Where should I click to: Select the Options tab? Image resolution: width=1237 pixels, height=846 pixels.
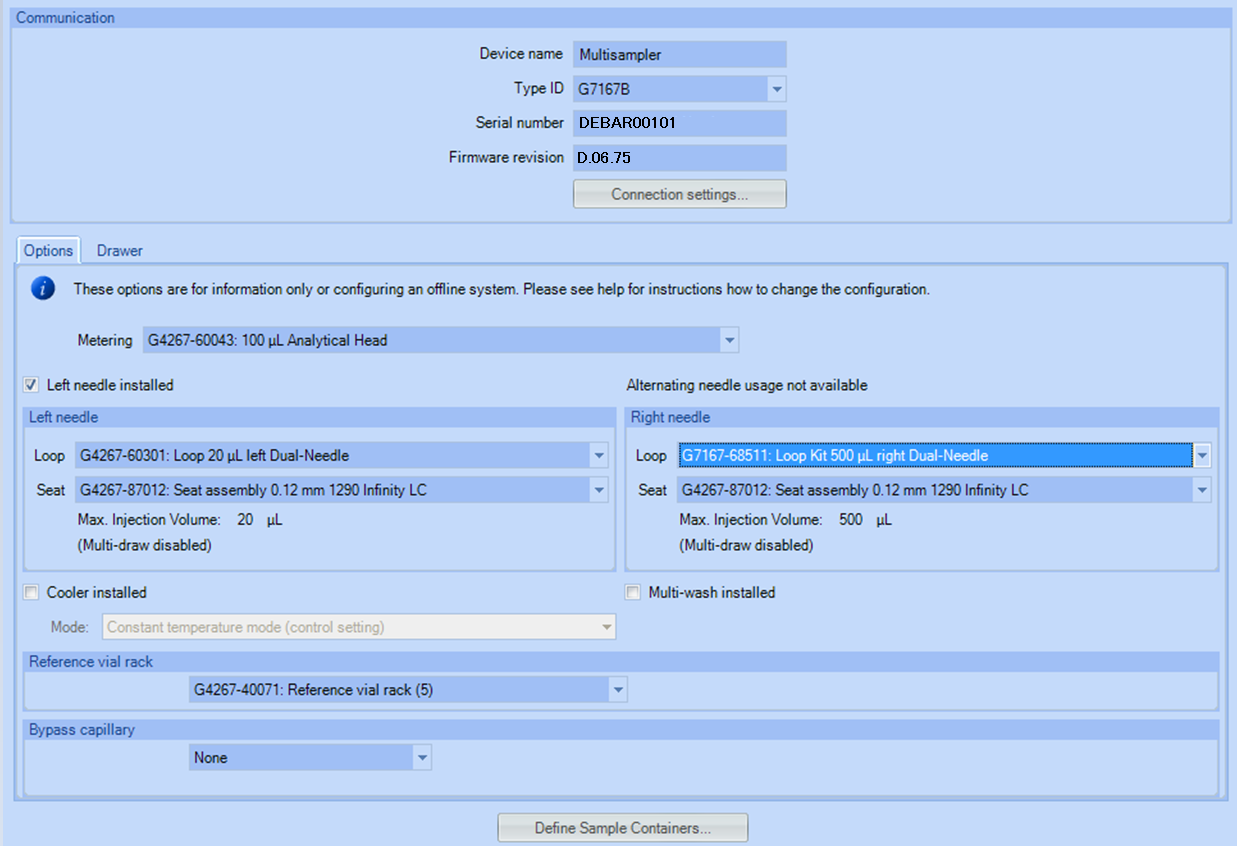[x=47, y=250]
